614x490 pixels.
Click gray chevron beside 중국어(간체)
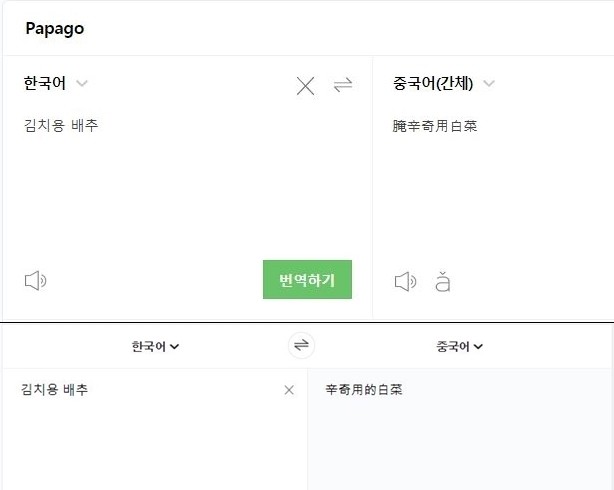tap(488, 83)
